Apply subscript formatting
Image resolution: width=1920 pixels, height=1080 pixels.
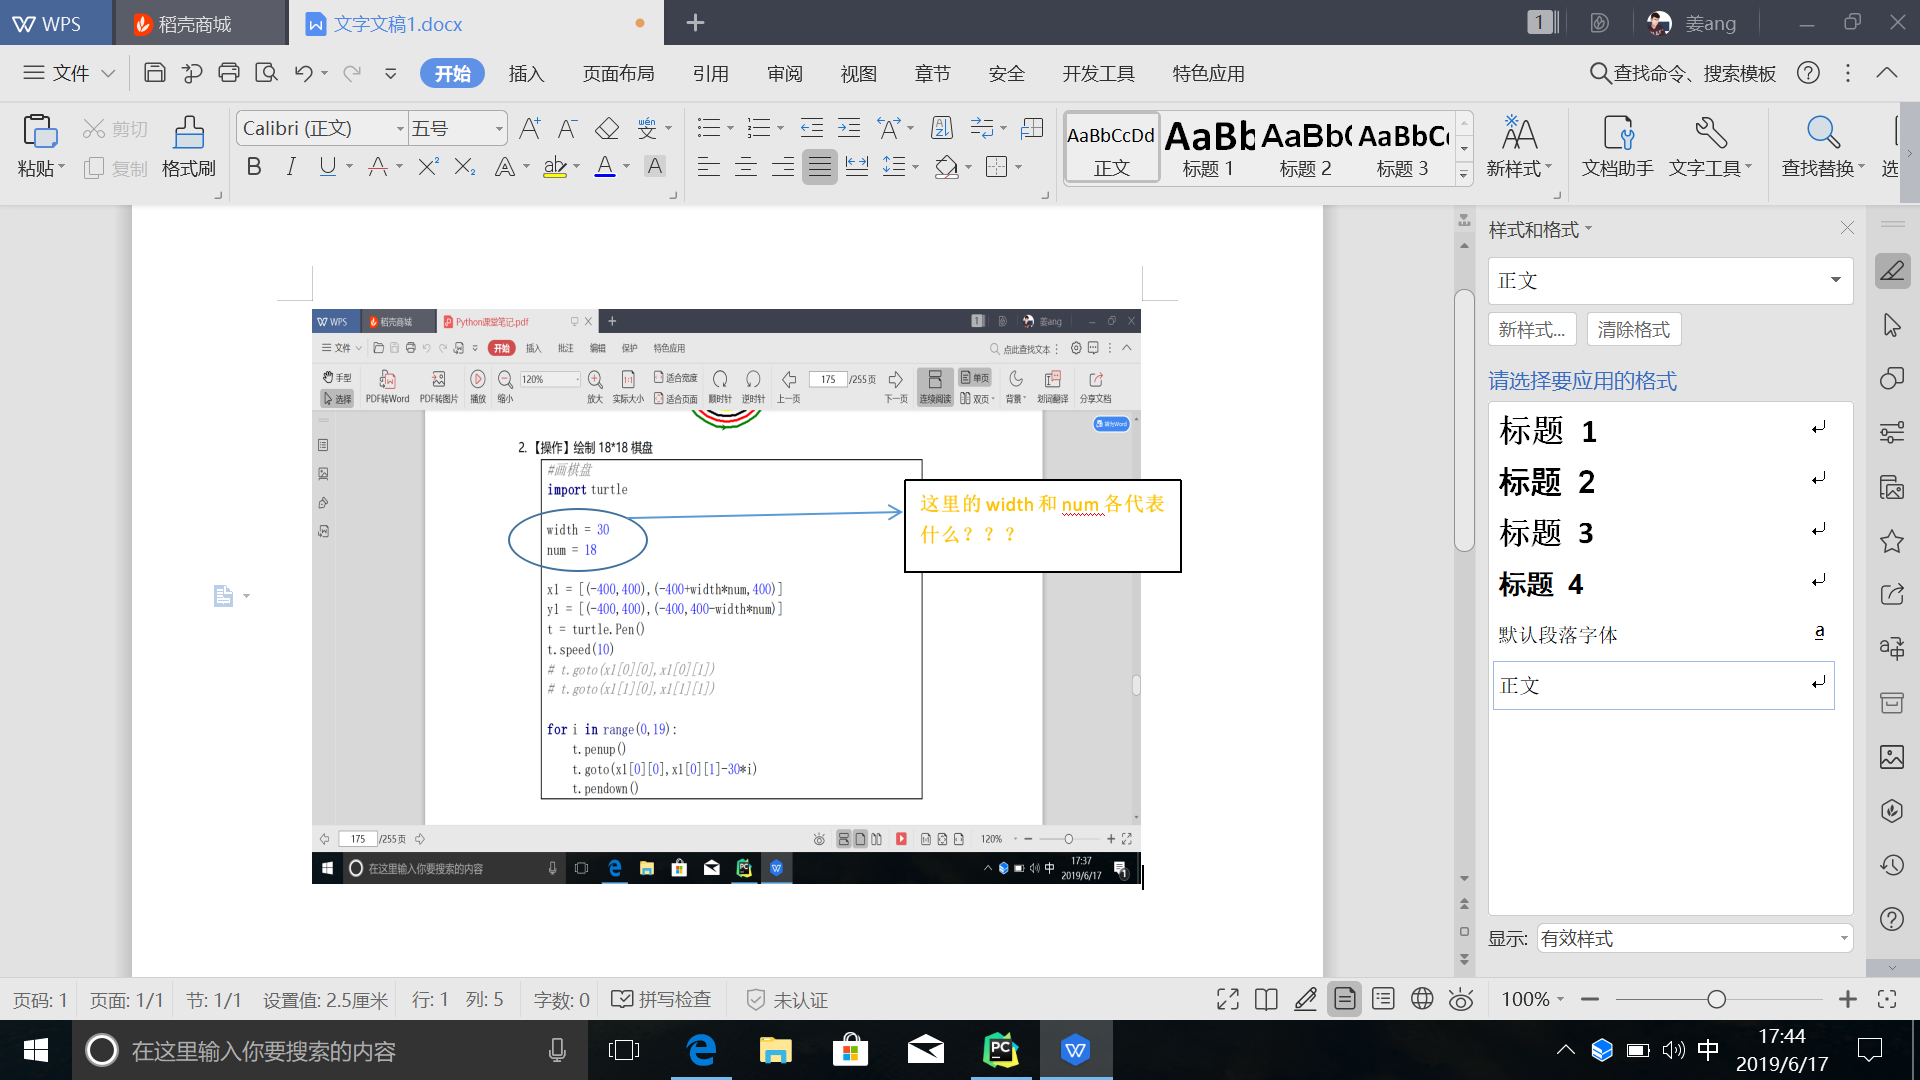465,167
